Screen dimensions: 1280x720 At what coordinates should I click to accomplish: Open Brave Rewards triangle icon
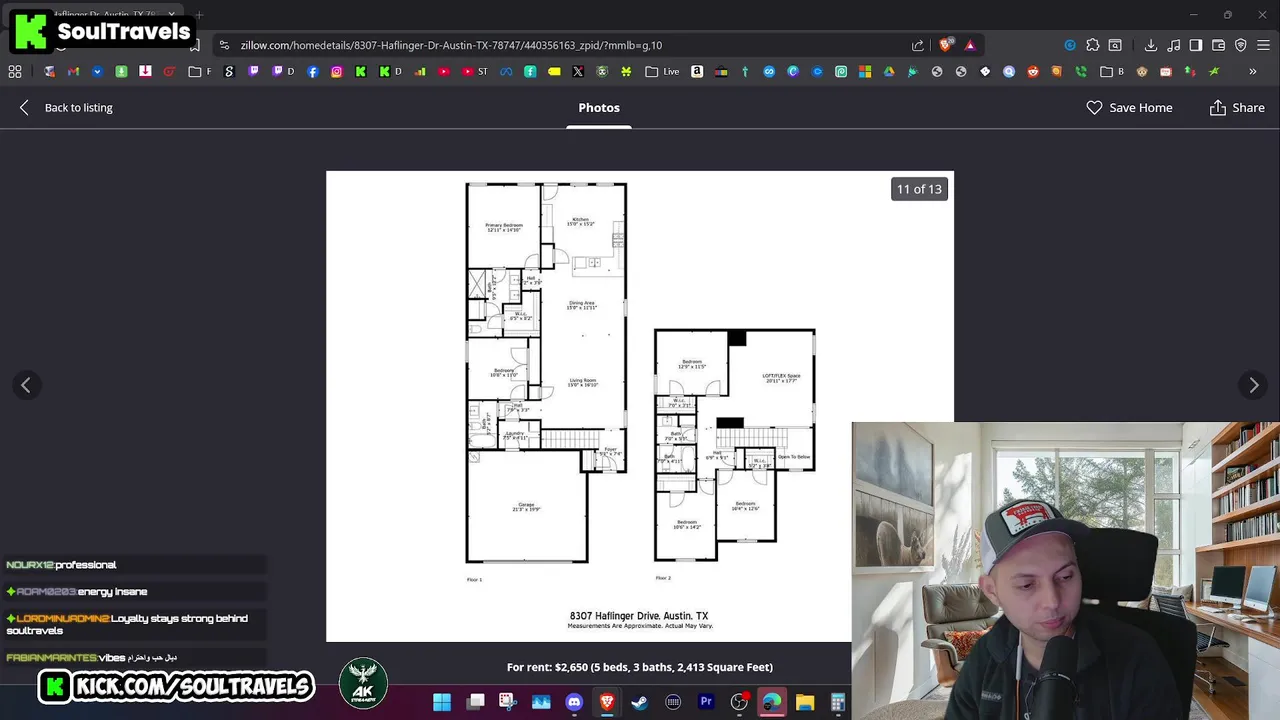tap(969, 45)
